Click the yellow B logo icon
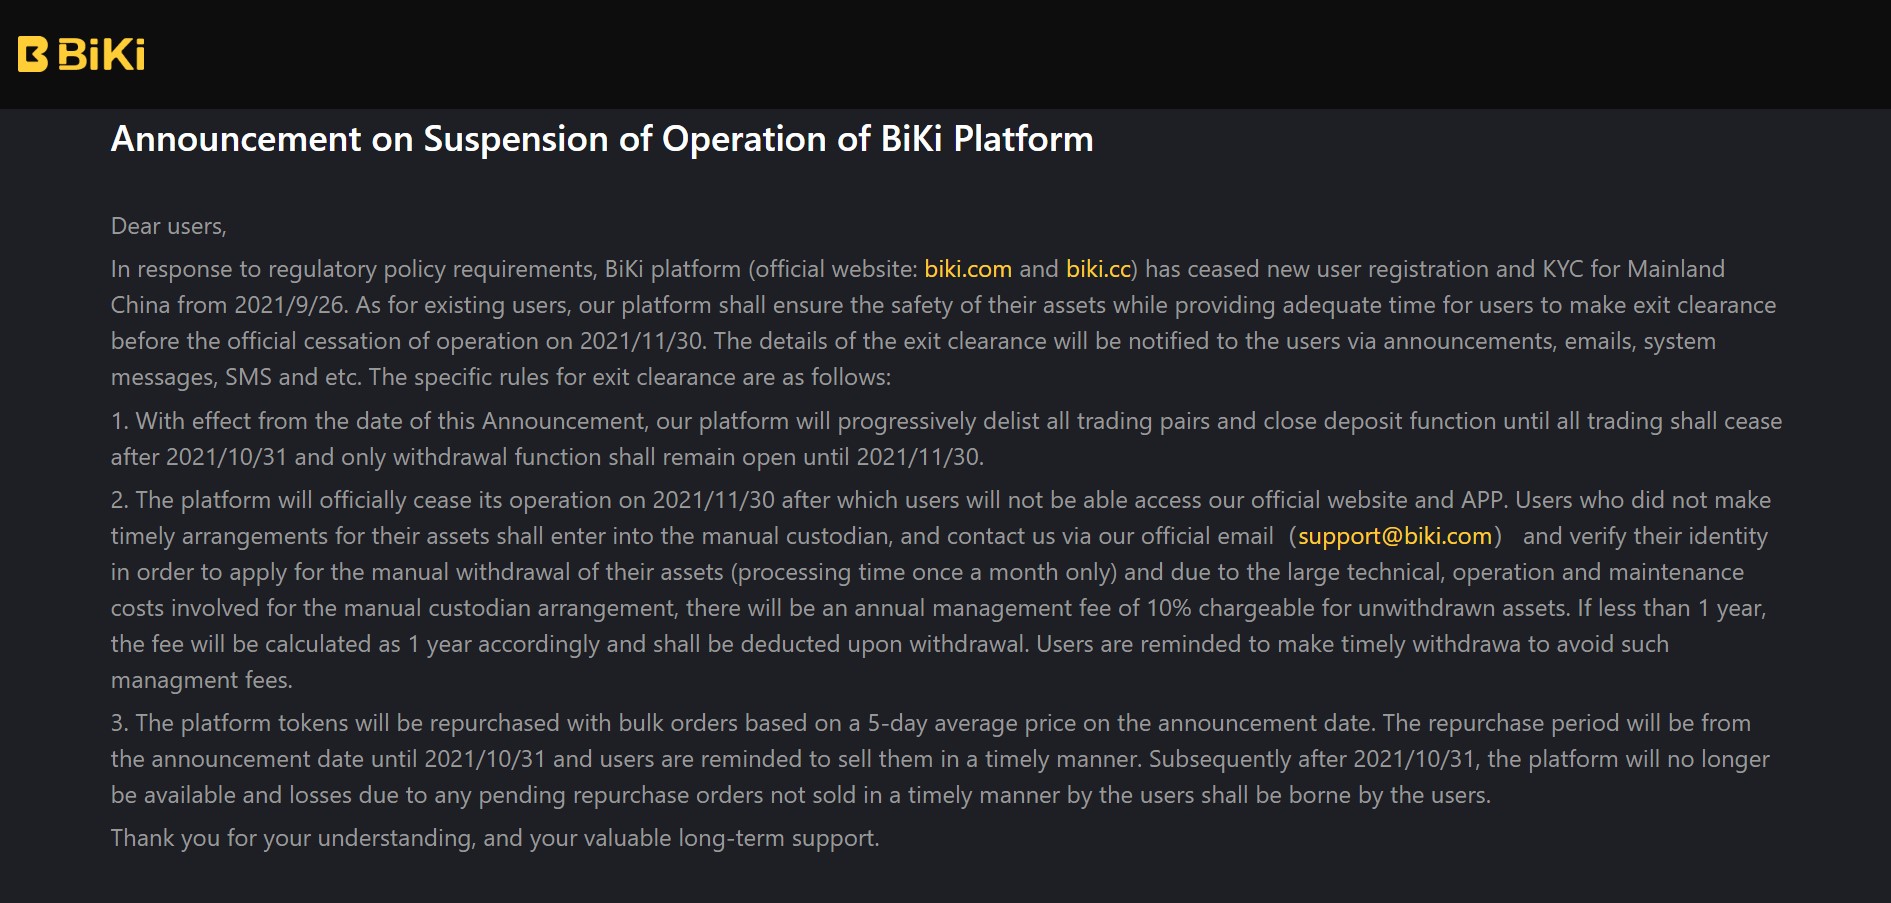Screen dimensions: 1891x903 33,54
